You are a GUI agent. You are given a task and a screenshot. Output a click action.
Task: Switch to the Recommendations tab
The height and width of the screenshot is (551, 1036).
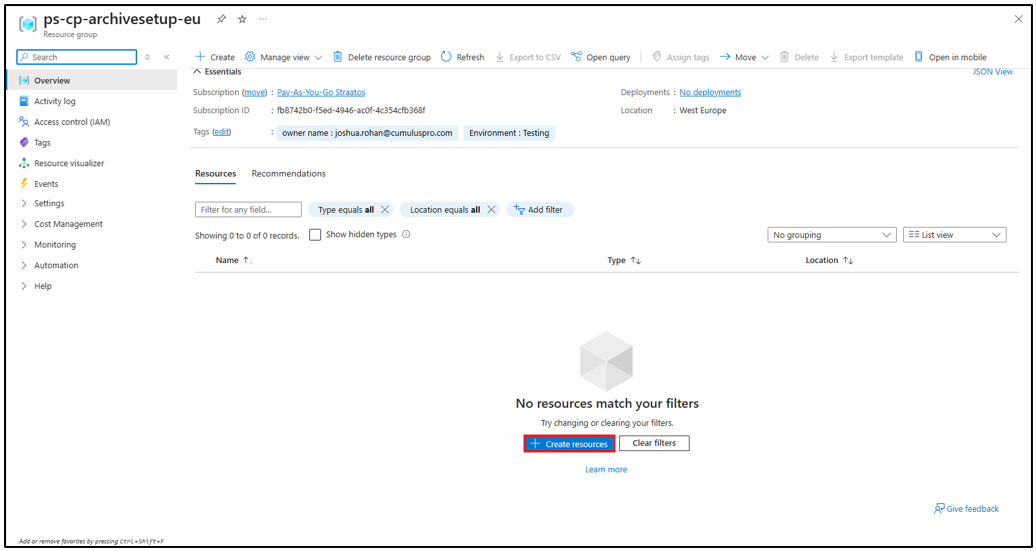(288, 174)
